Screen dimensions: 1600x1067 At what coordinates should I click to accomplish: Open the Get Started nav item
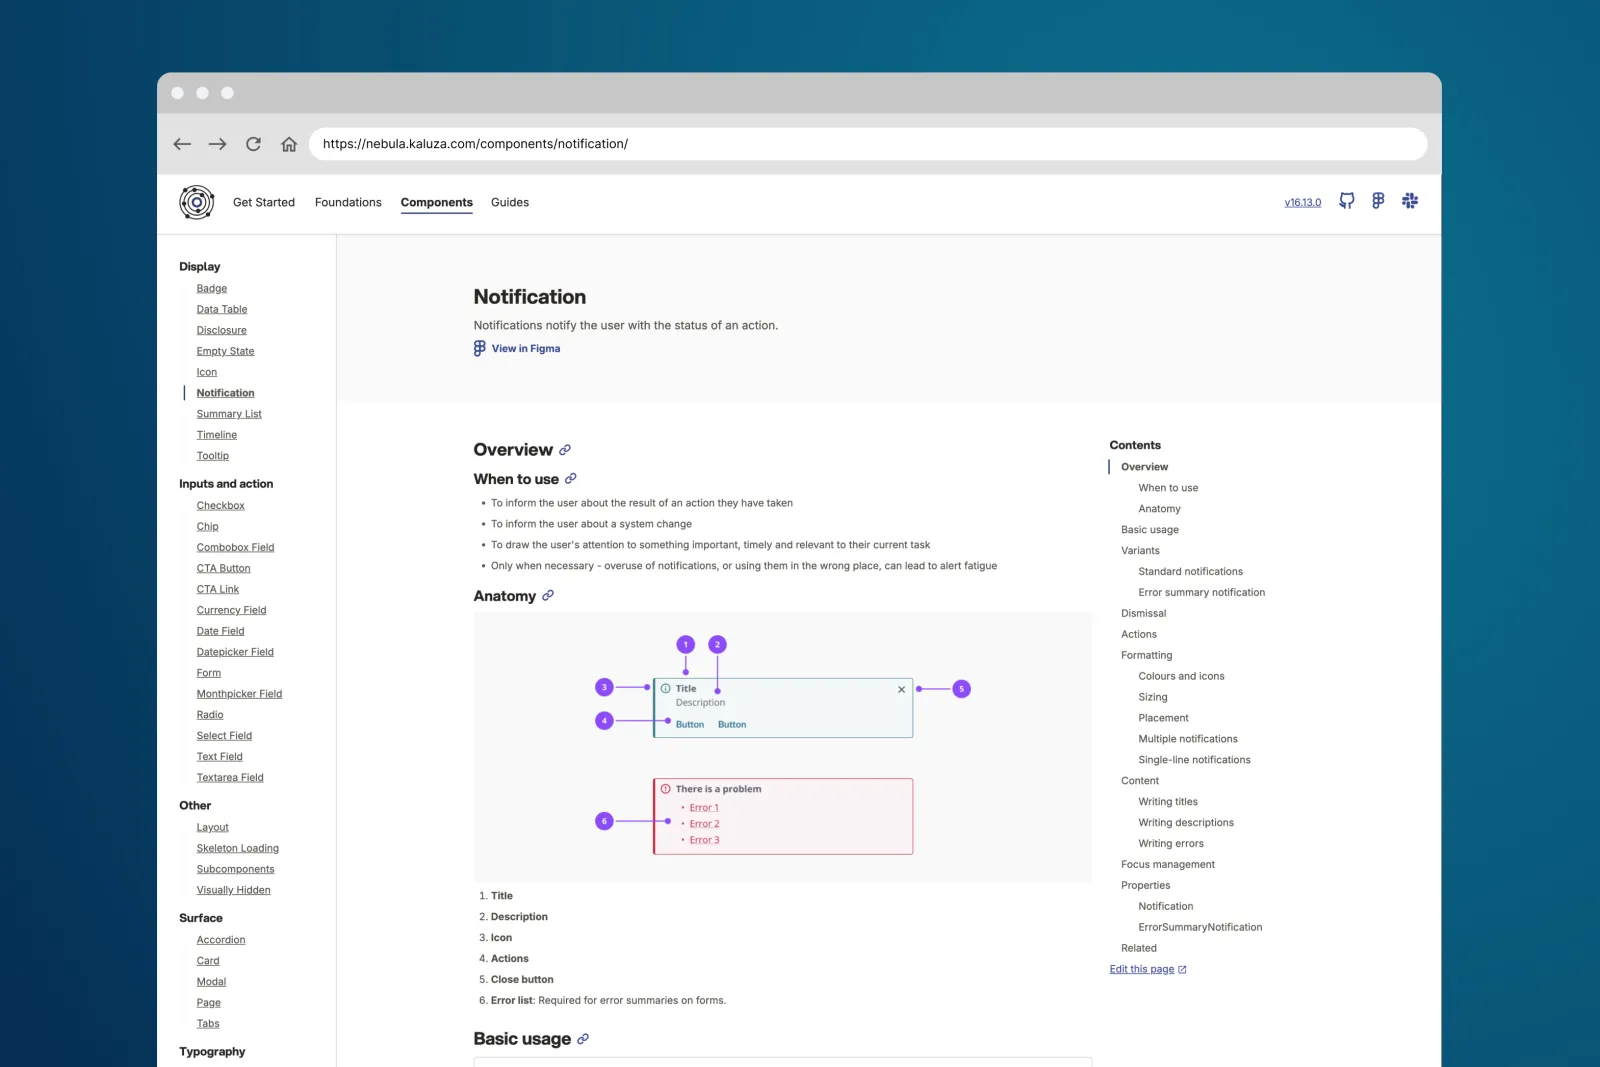pos(264,202)
